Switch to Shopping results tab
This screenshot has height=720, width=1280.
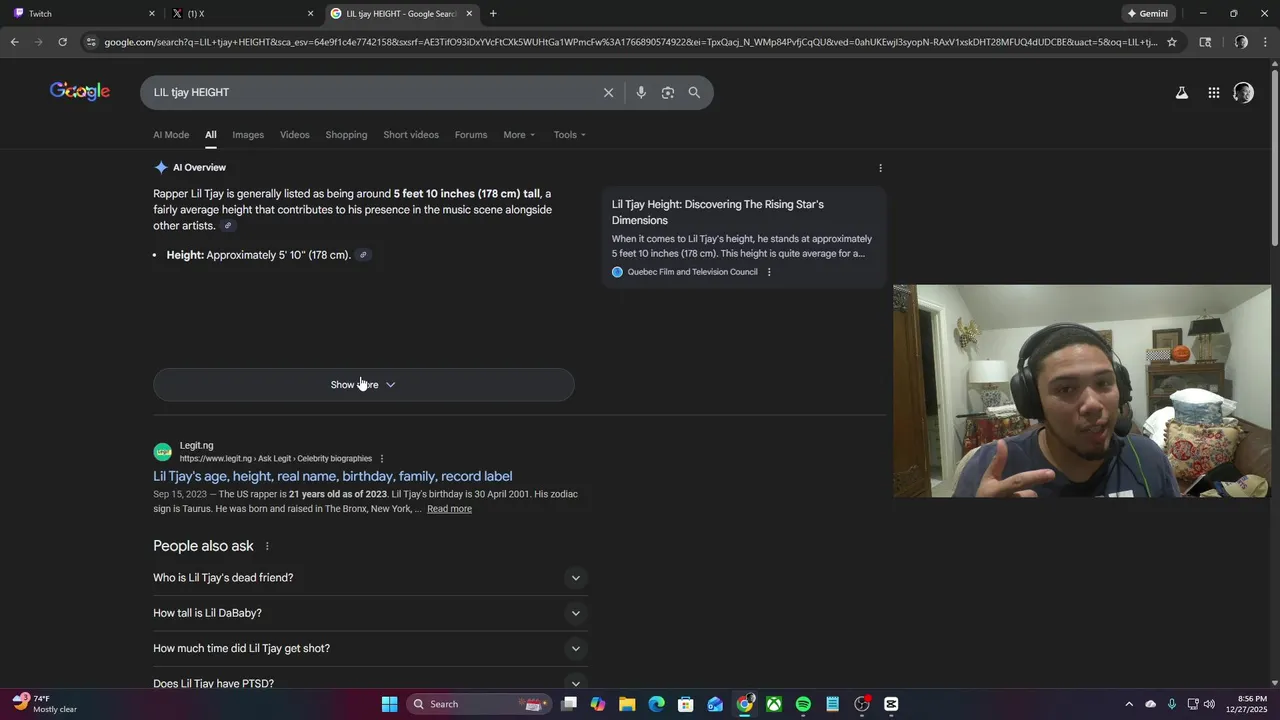pos(346,135)
